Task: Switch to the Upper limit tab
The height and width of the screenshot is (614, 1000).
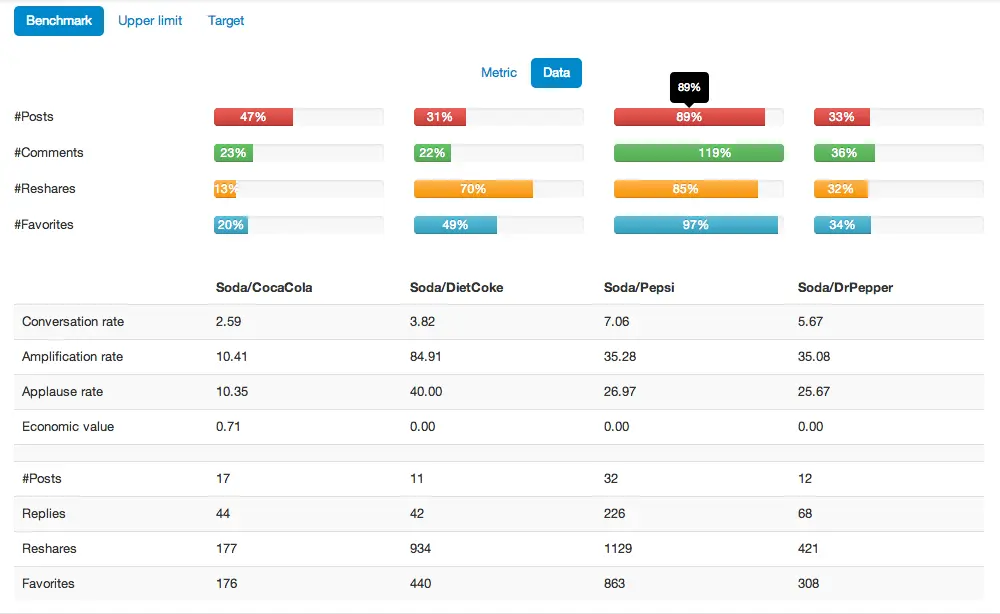Action: (x=150, y=21)
